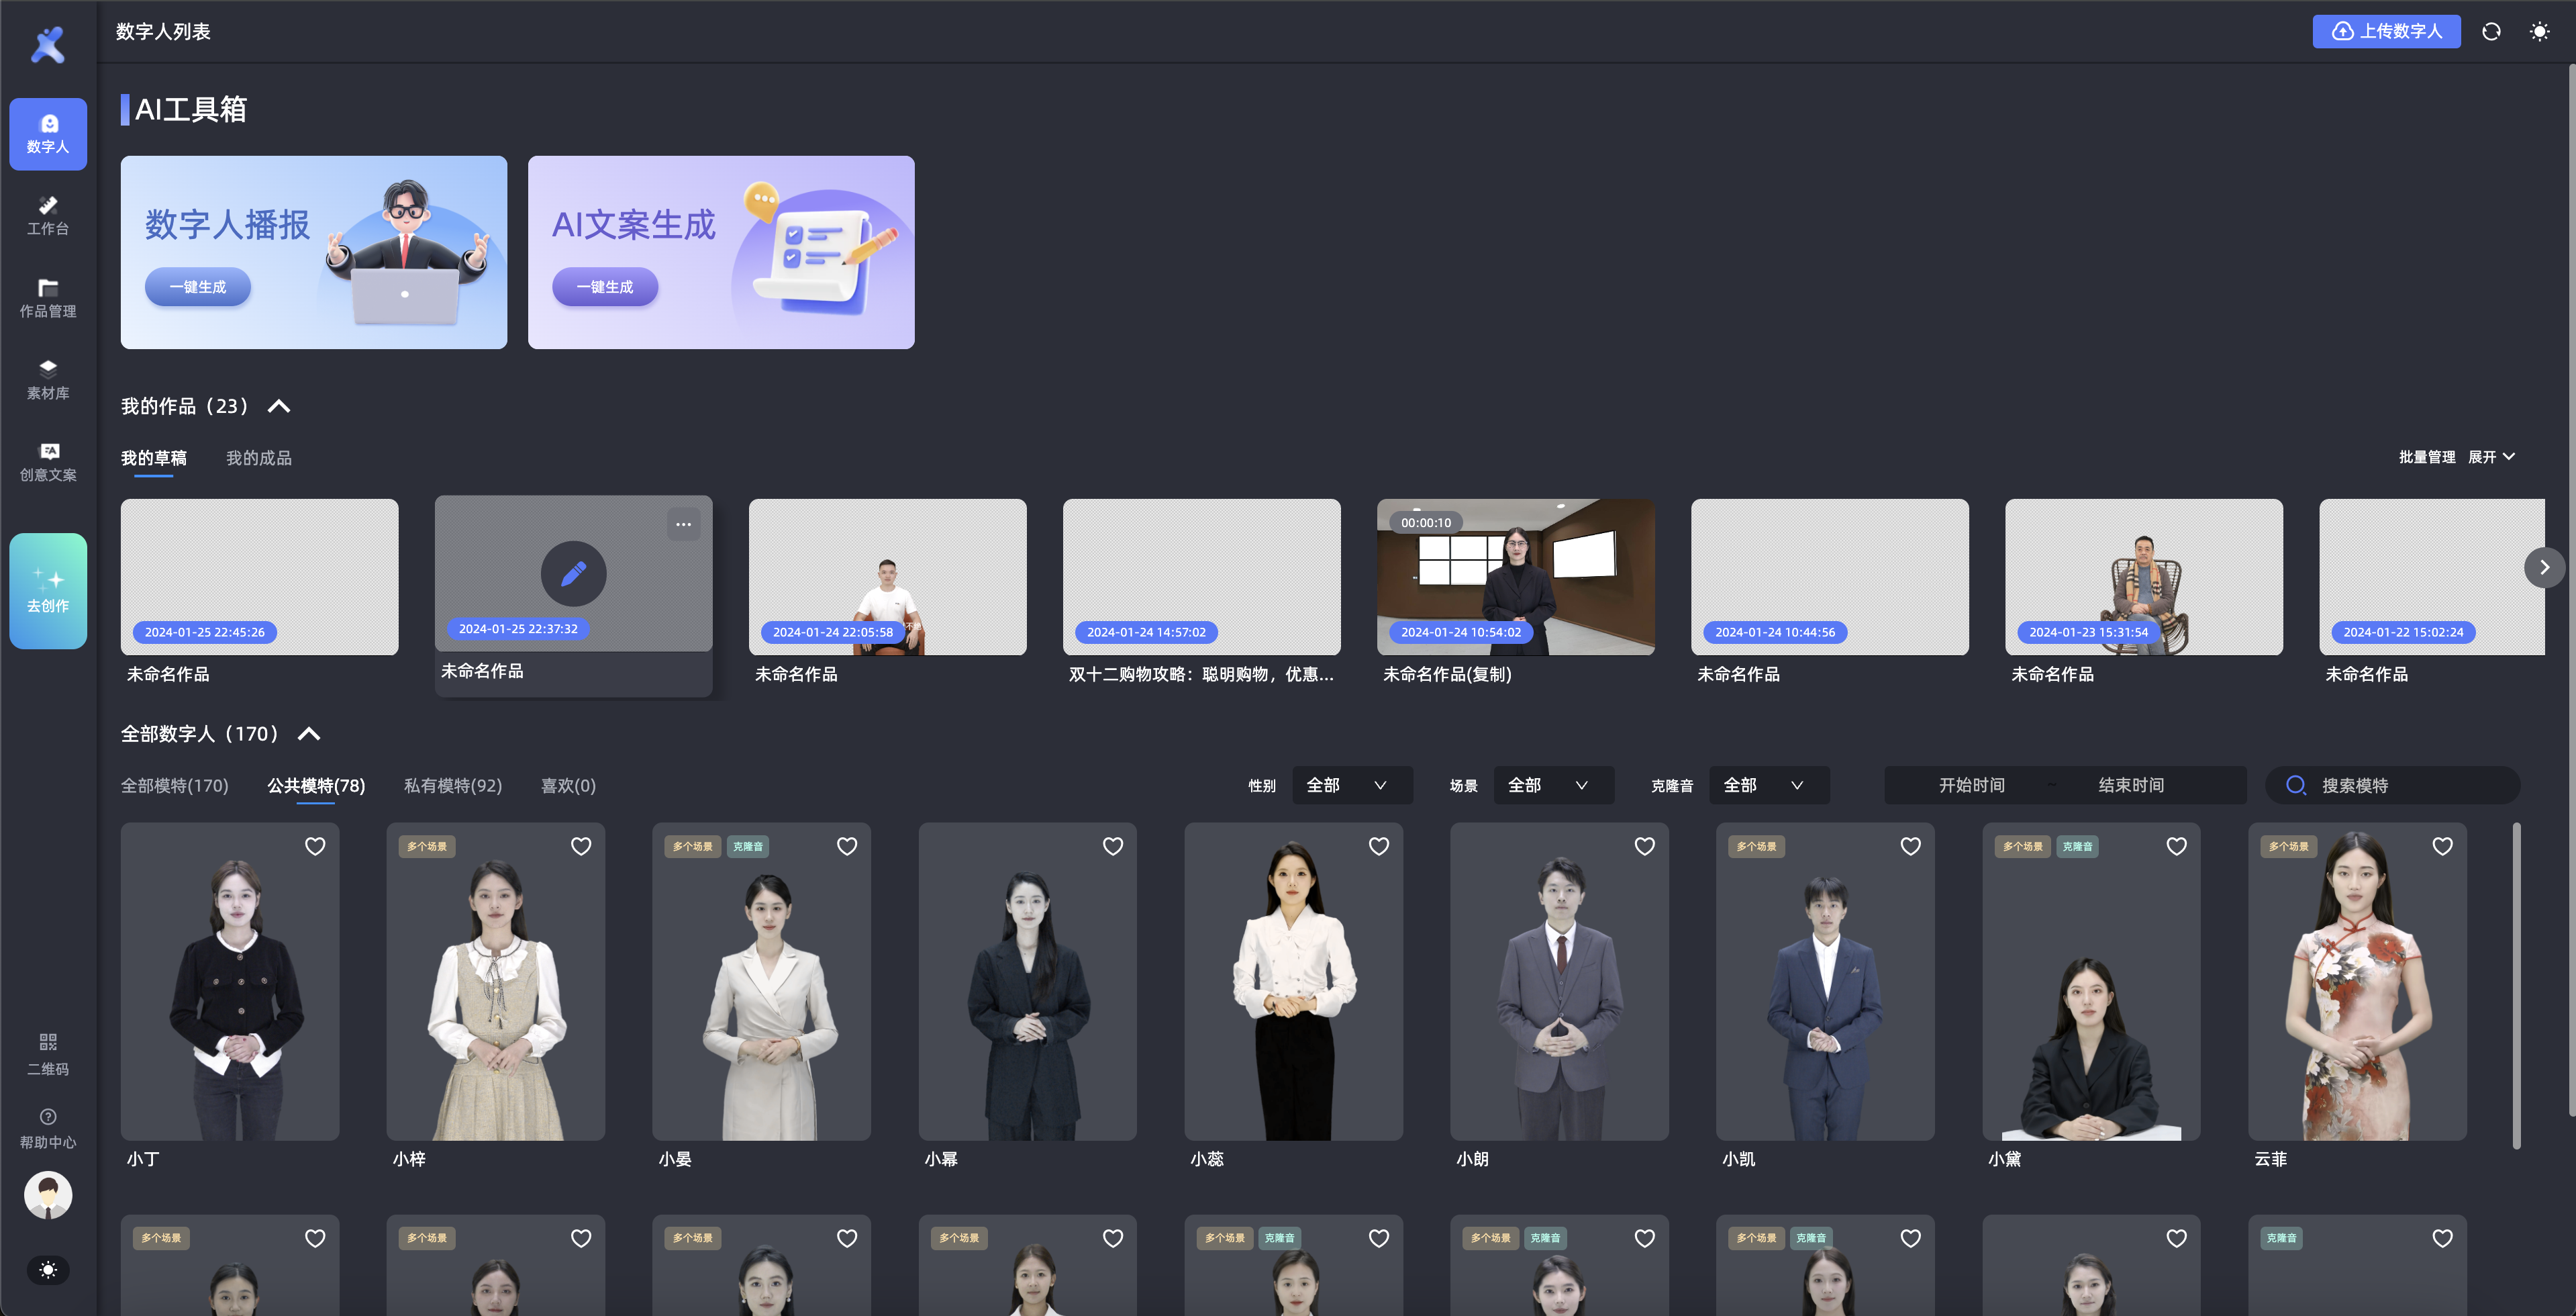Like model 小幂 with heart icon
Screen dimensions: 2576x1316
tap(1113, 846)
